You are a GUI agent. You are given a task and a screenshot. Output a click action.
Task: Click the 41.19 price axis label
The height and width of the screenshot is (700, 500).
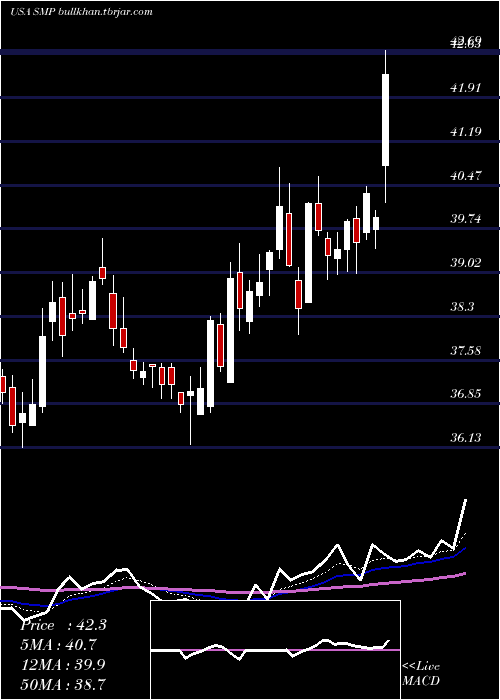(x=466, y=132)
